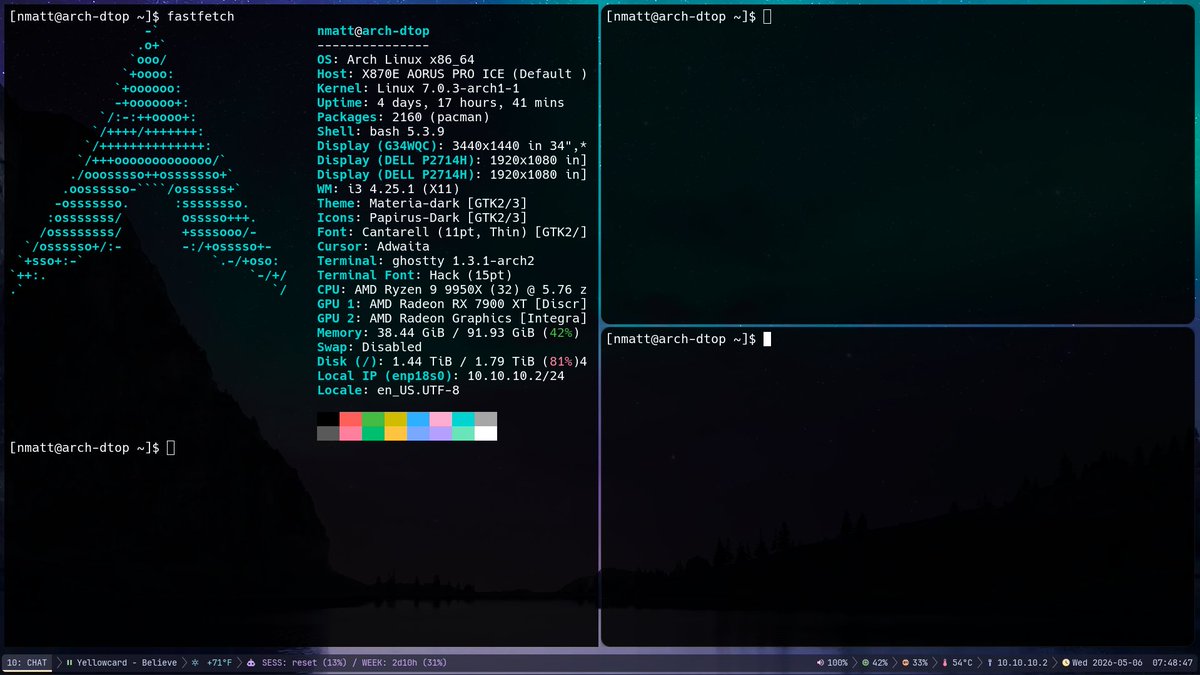Click the clock icon before Wed 2026-05-06
Screen dimensions: 1200x675
pyautogui.click(x=1066, y=663)
